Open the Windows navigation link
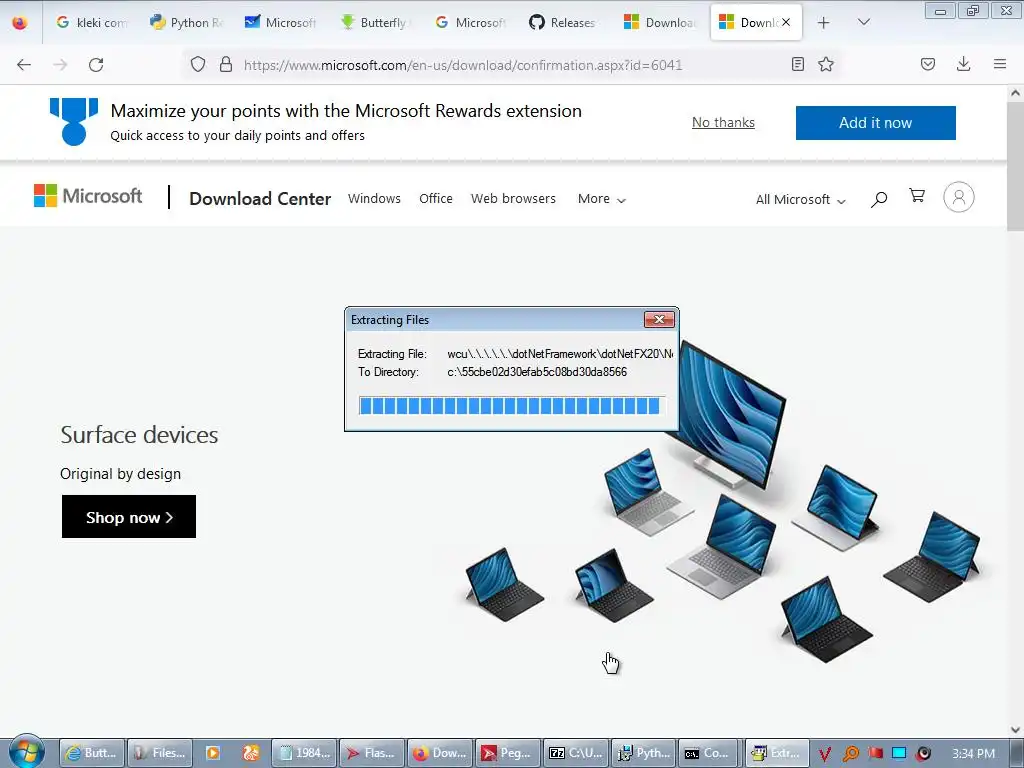This screenshot has width=1024, height=768. point(374,199)
